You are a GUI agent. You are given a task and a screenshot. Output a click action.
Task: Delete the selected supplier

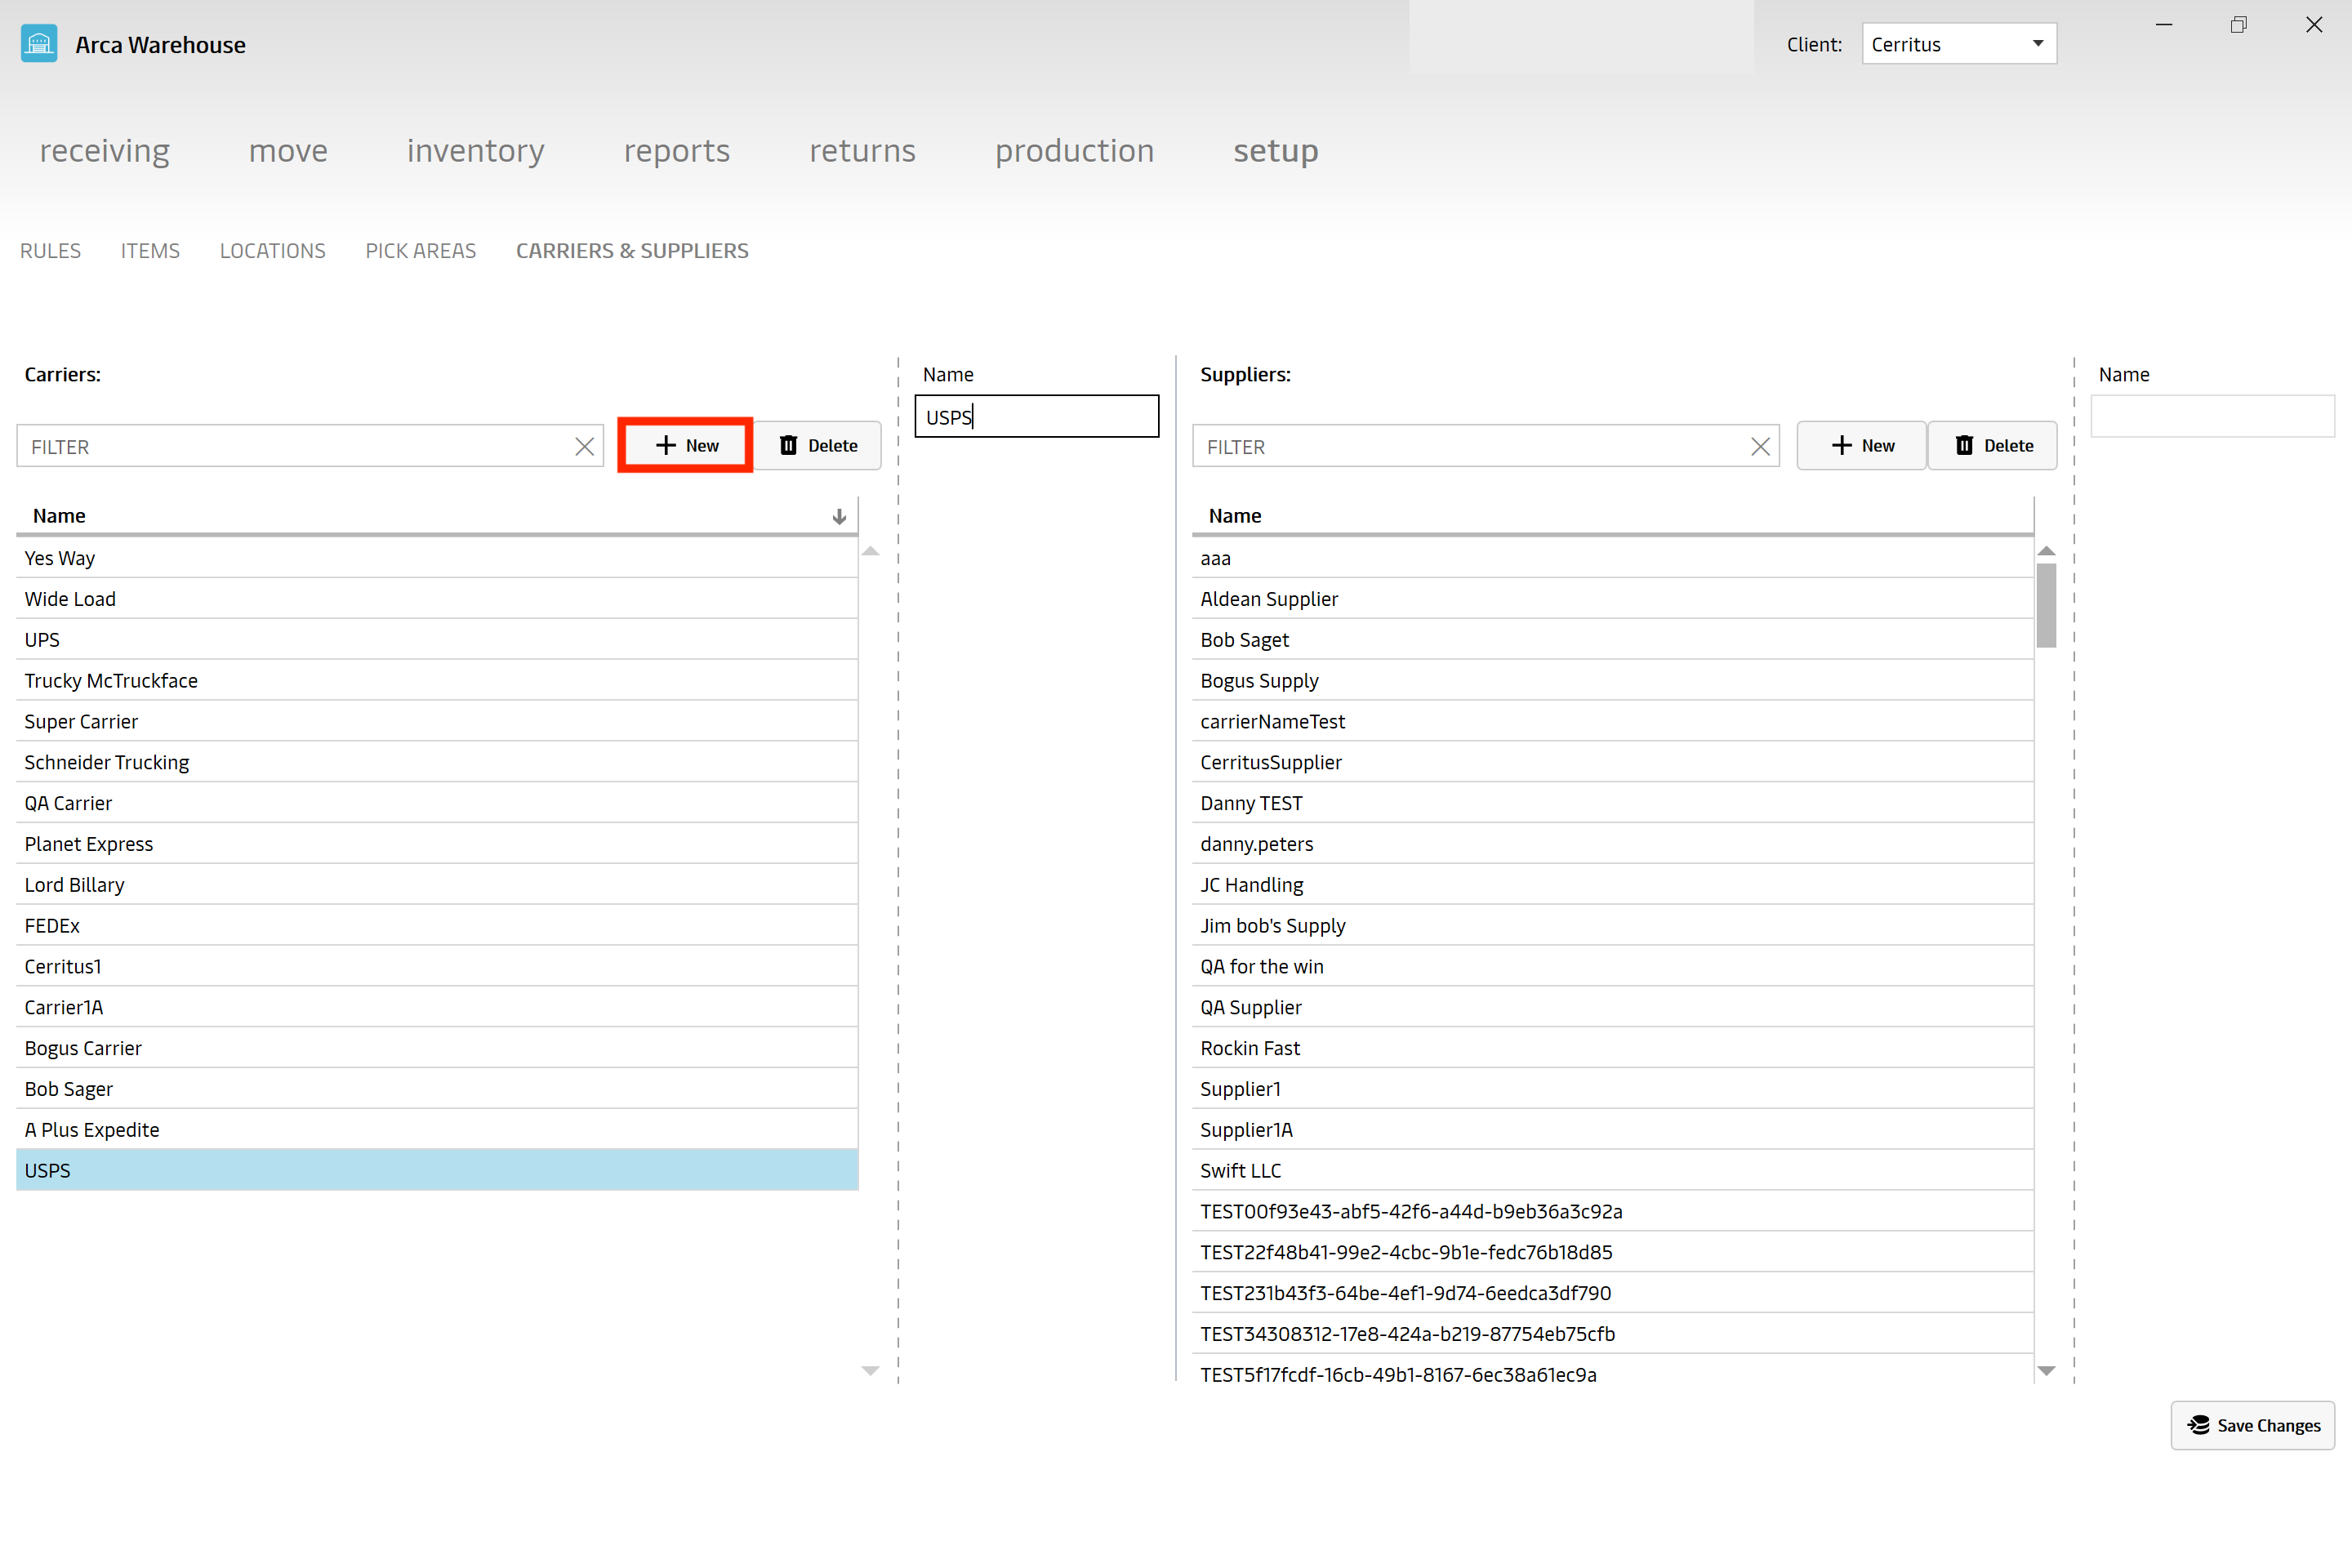click(1992, 445)
